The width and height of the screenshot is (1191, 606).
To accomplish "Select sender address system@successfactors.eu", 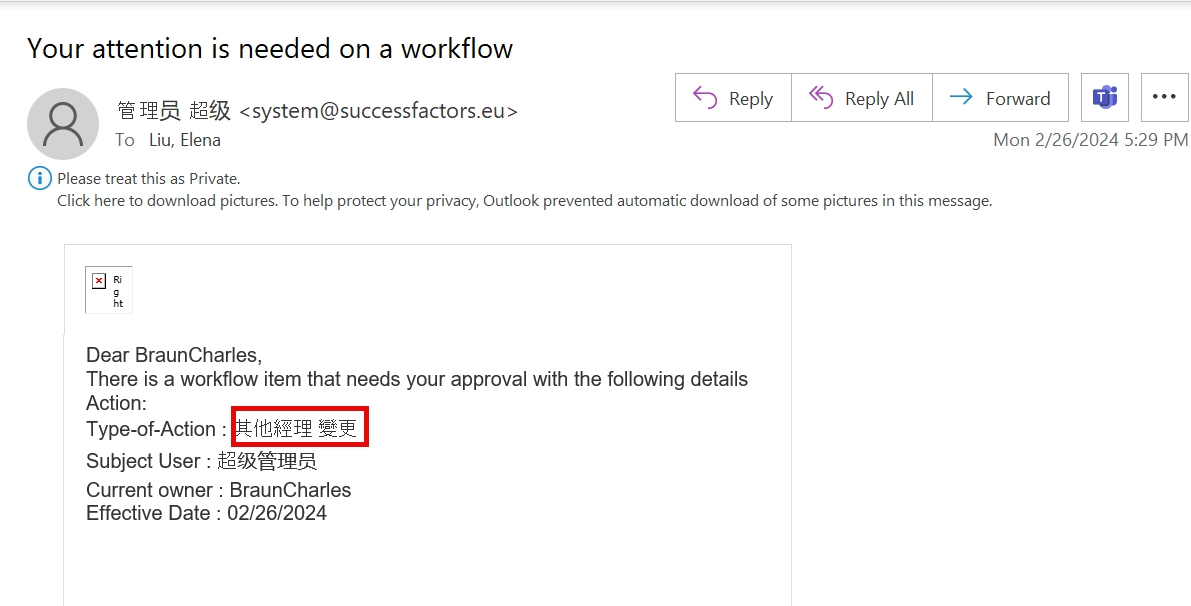I will tap(378, 112).
